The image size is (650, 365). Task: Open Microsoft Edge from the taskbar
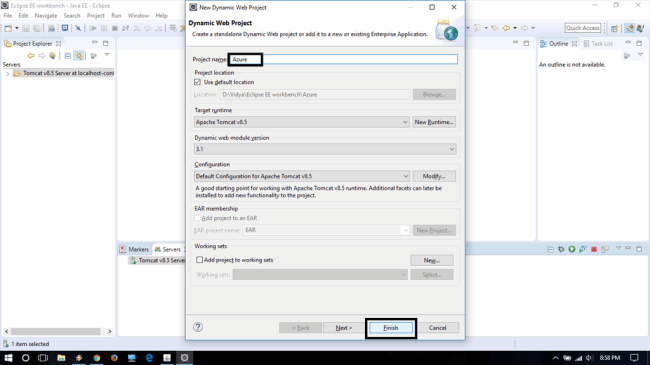pyautogui.click(x=149, y=358)
